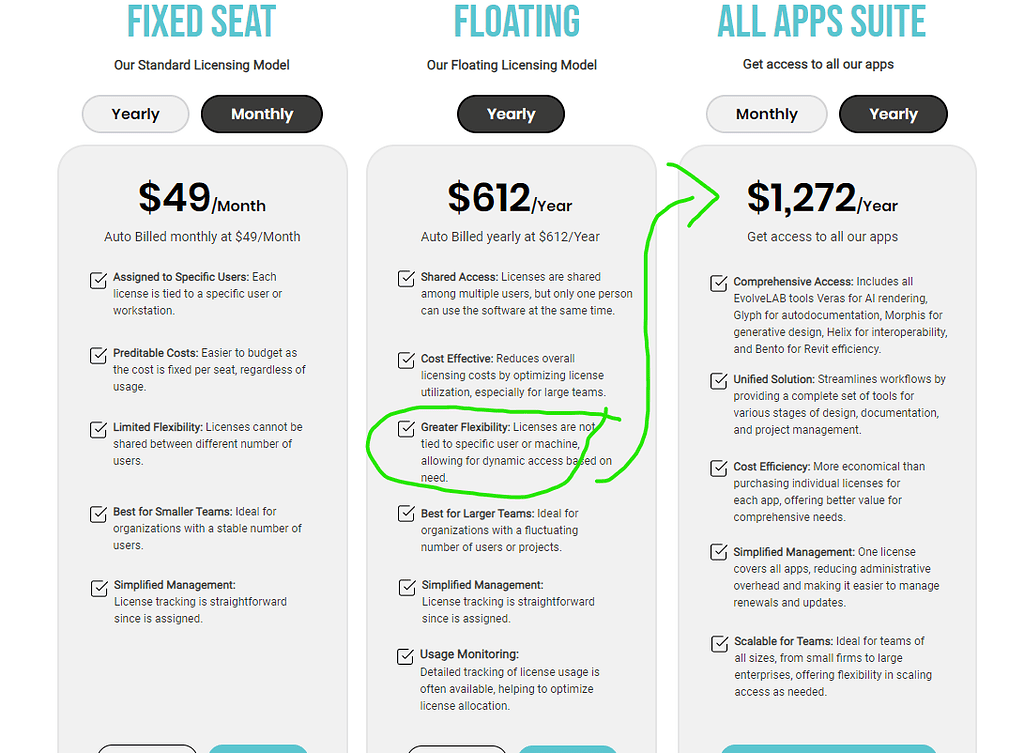The width and height of the screenshot is (1024, 753).
Task: Toggle Yearly billing for Floating plan
Action: tap(510, 113)
